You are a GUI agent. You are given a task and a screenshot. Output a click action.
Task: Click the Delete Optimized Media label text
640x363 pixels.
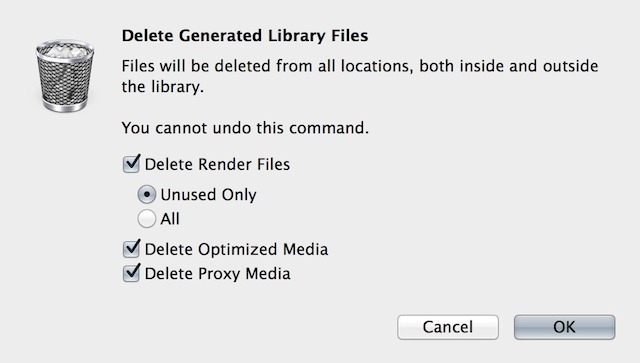236,249
